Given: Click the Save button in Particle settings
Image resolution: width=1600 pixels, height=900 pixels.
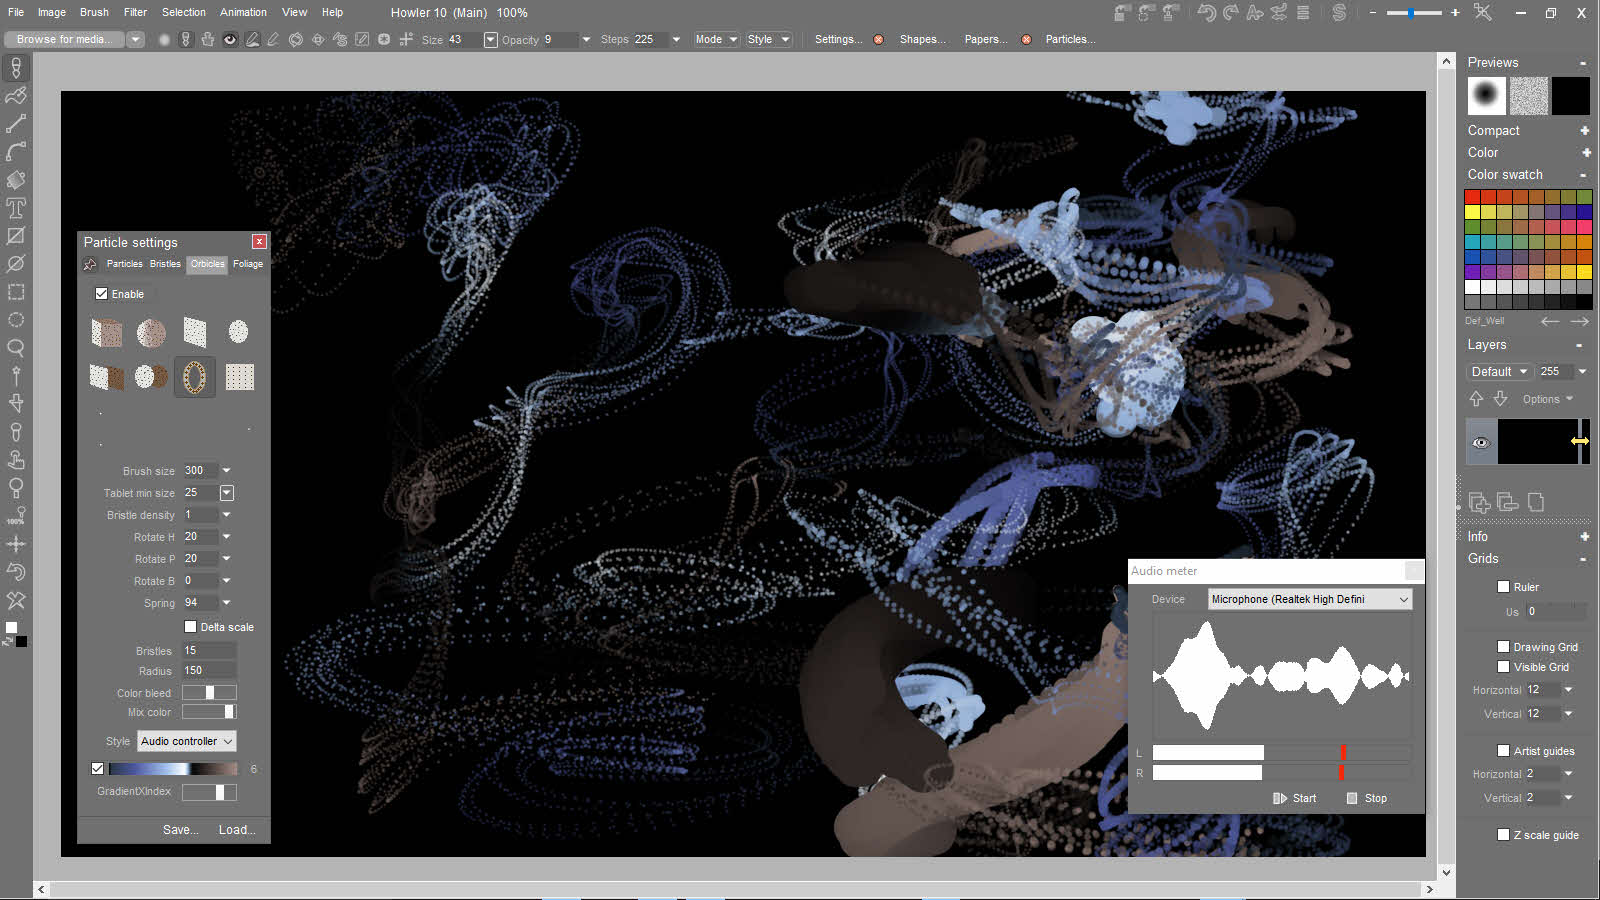Looking at the screenshot, I should point(180,829).
